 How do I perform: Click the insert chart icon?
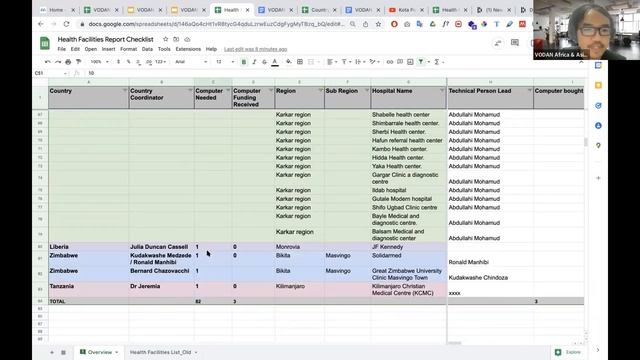[410, 62]
